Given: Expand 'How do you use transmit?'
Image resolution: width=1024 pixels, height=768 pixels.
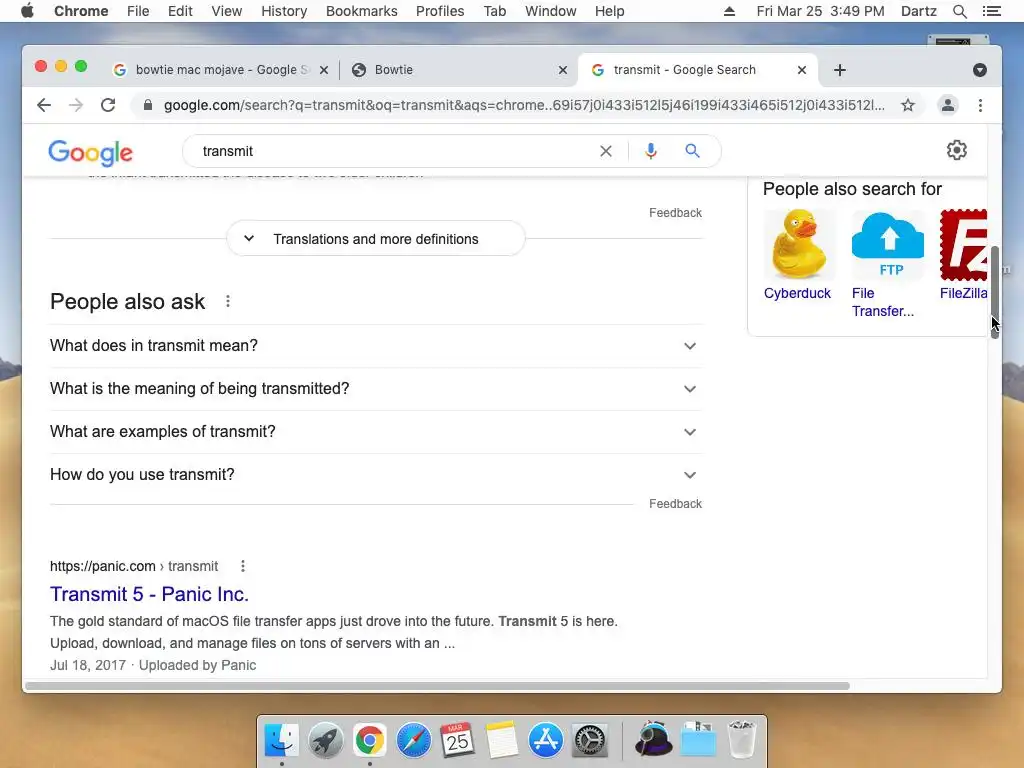Looking at the screenshot, I should pyautogui.click(x=376, y=475).
